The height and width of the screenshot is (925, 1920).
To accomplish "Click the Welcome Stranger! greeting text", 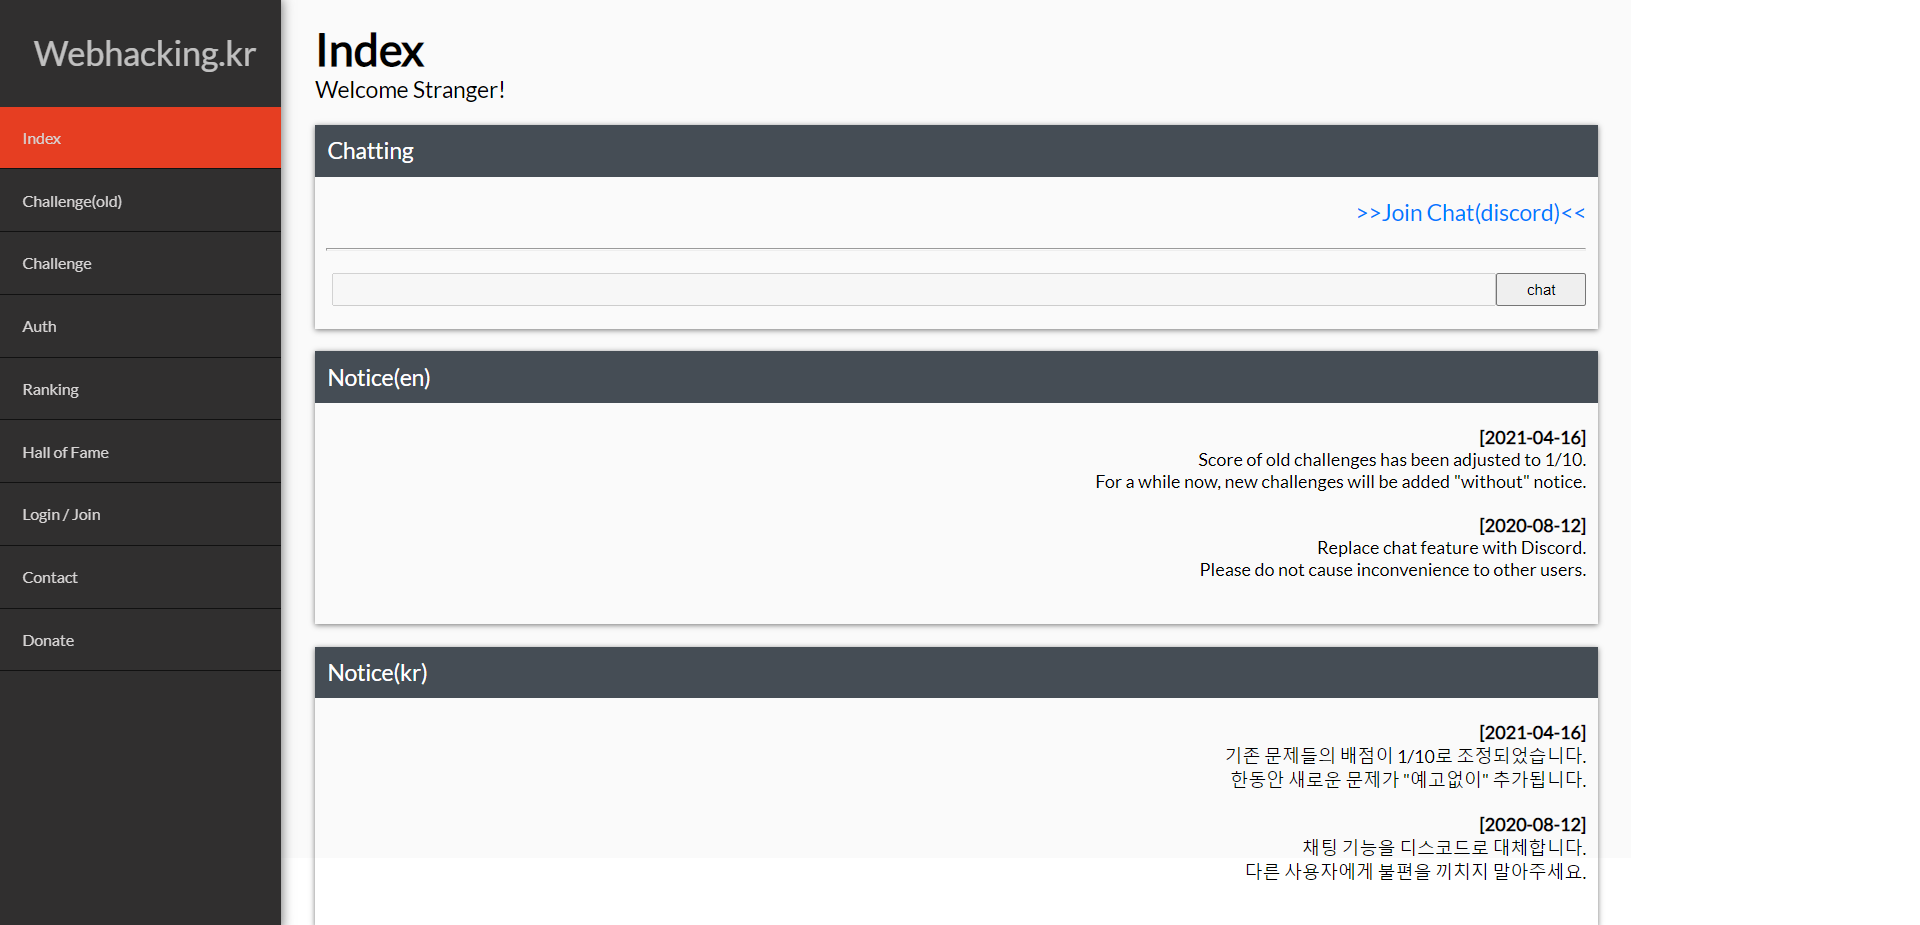I will 410,90.
